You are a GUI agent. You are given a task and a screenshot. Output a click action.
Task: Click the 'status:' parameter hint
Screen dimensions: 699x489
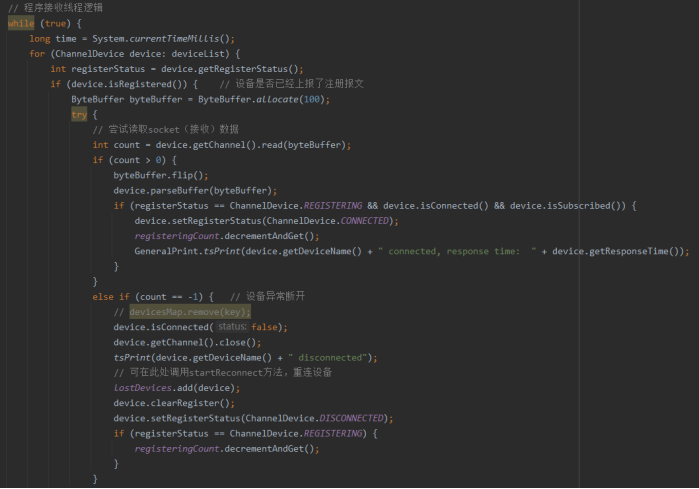232,327
